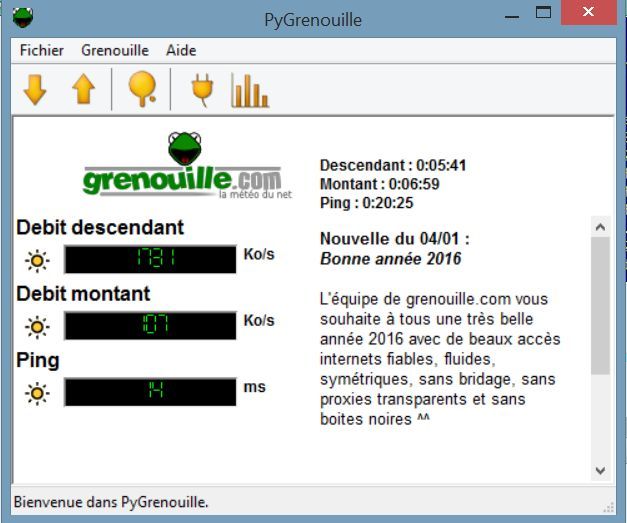Click the power plug connection icon
Screen dimensions: 627x523
(x=202, y=90)
